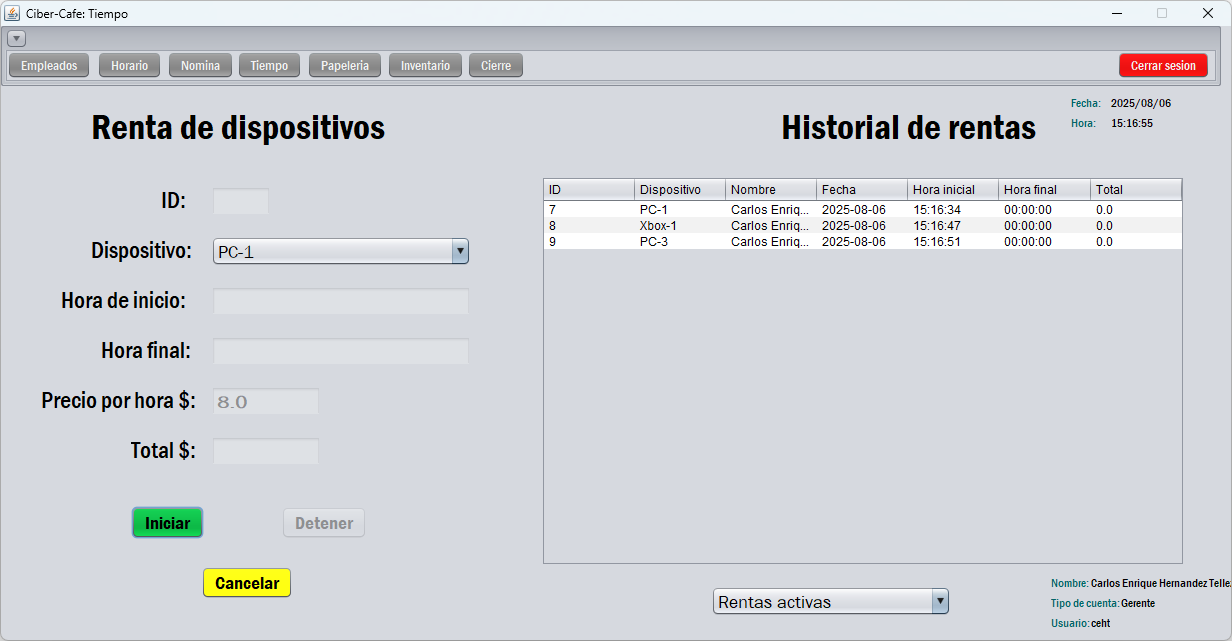Minimize the Ciber-Cafe window
Screen dimensions: 1232x641
coord(1115,13)
